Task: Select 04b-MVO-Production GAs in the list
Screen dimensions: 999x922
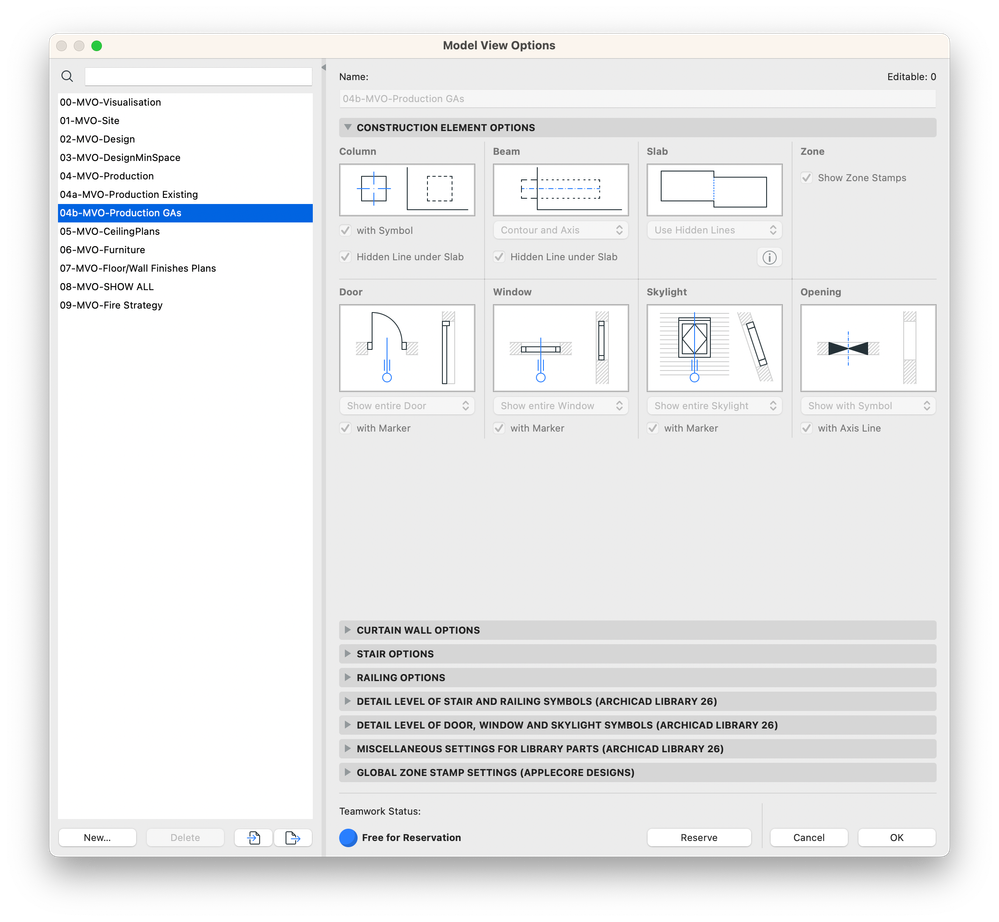Action: coord(185,213)
